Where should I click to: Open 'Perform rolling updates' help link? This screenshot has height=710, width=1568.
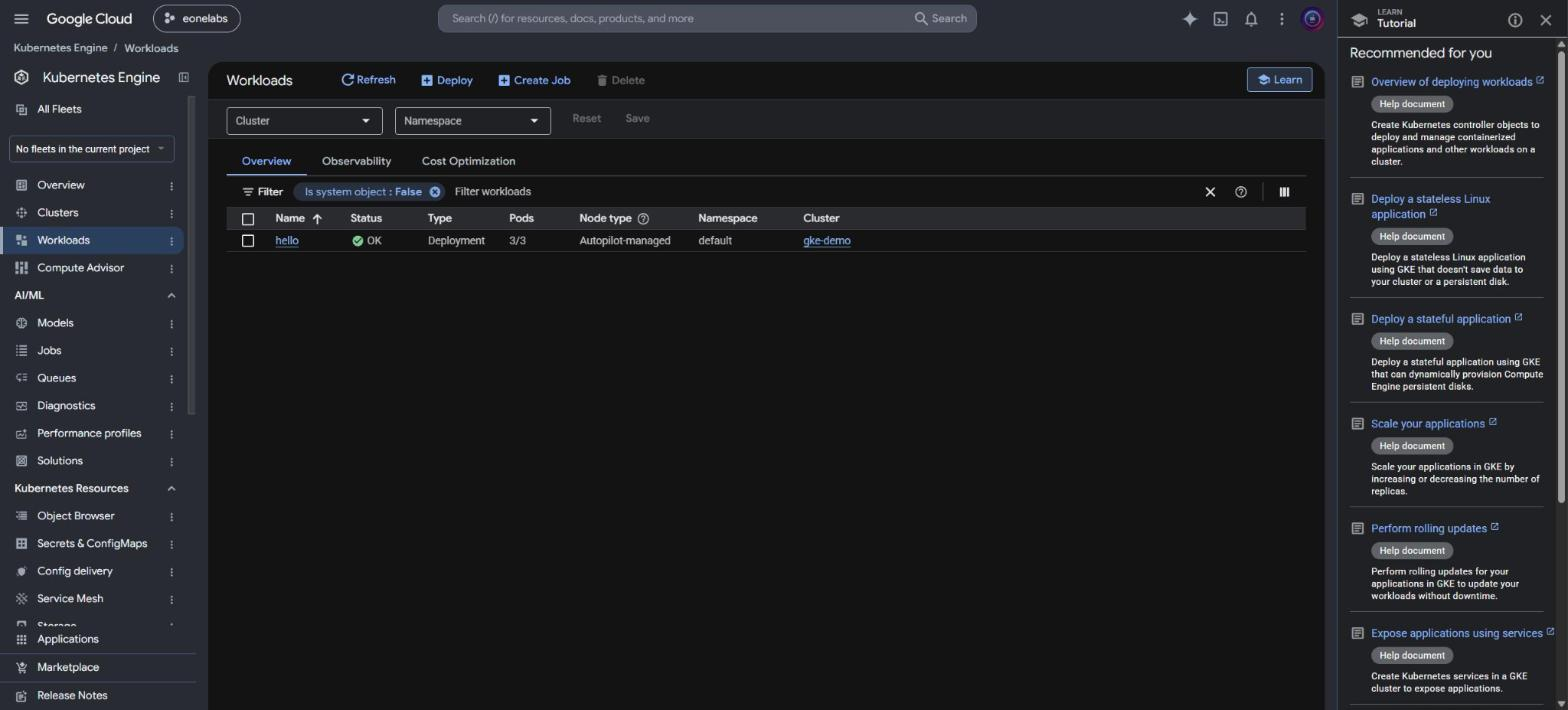1429,529
